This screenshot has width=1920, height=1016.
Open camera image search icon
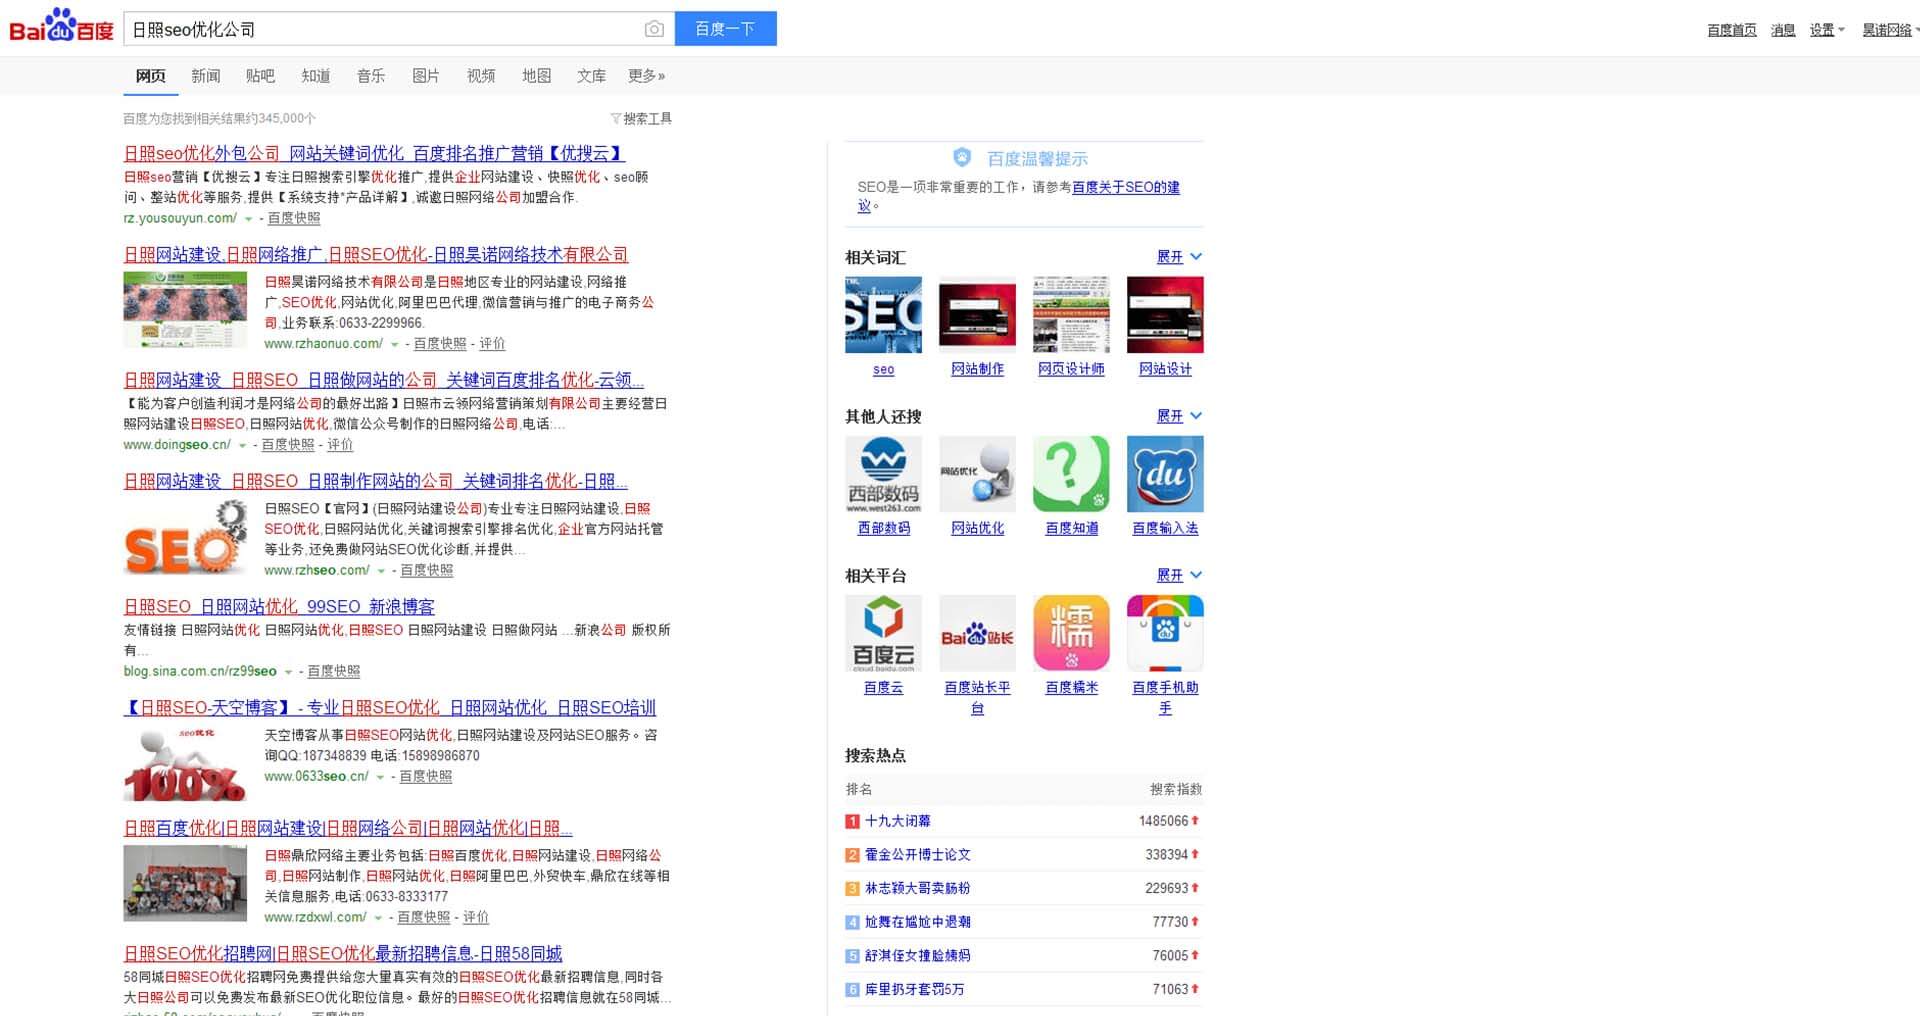654,29
